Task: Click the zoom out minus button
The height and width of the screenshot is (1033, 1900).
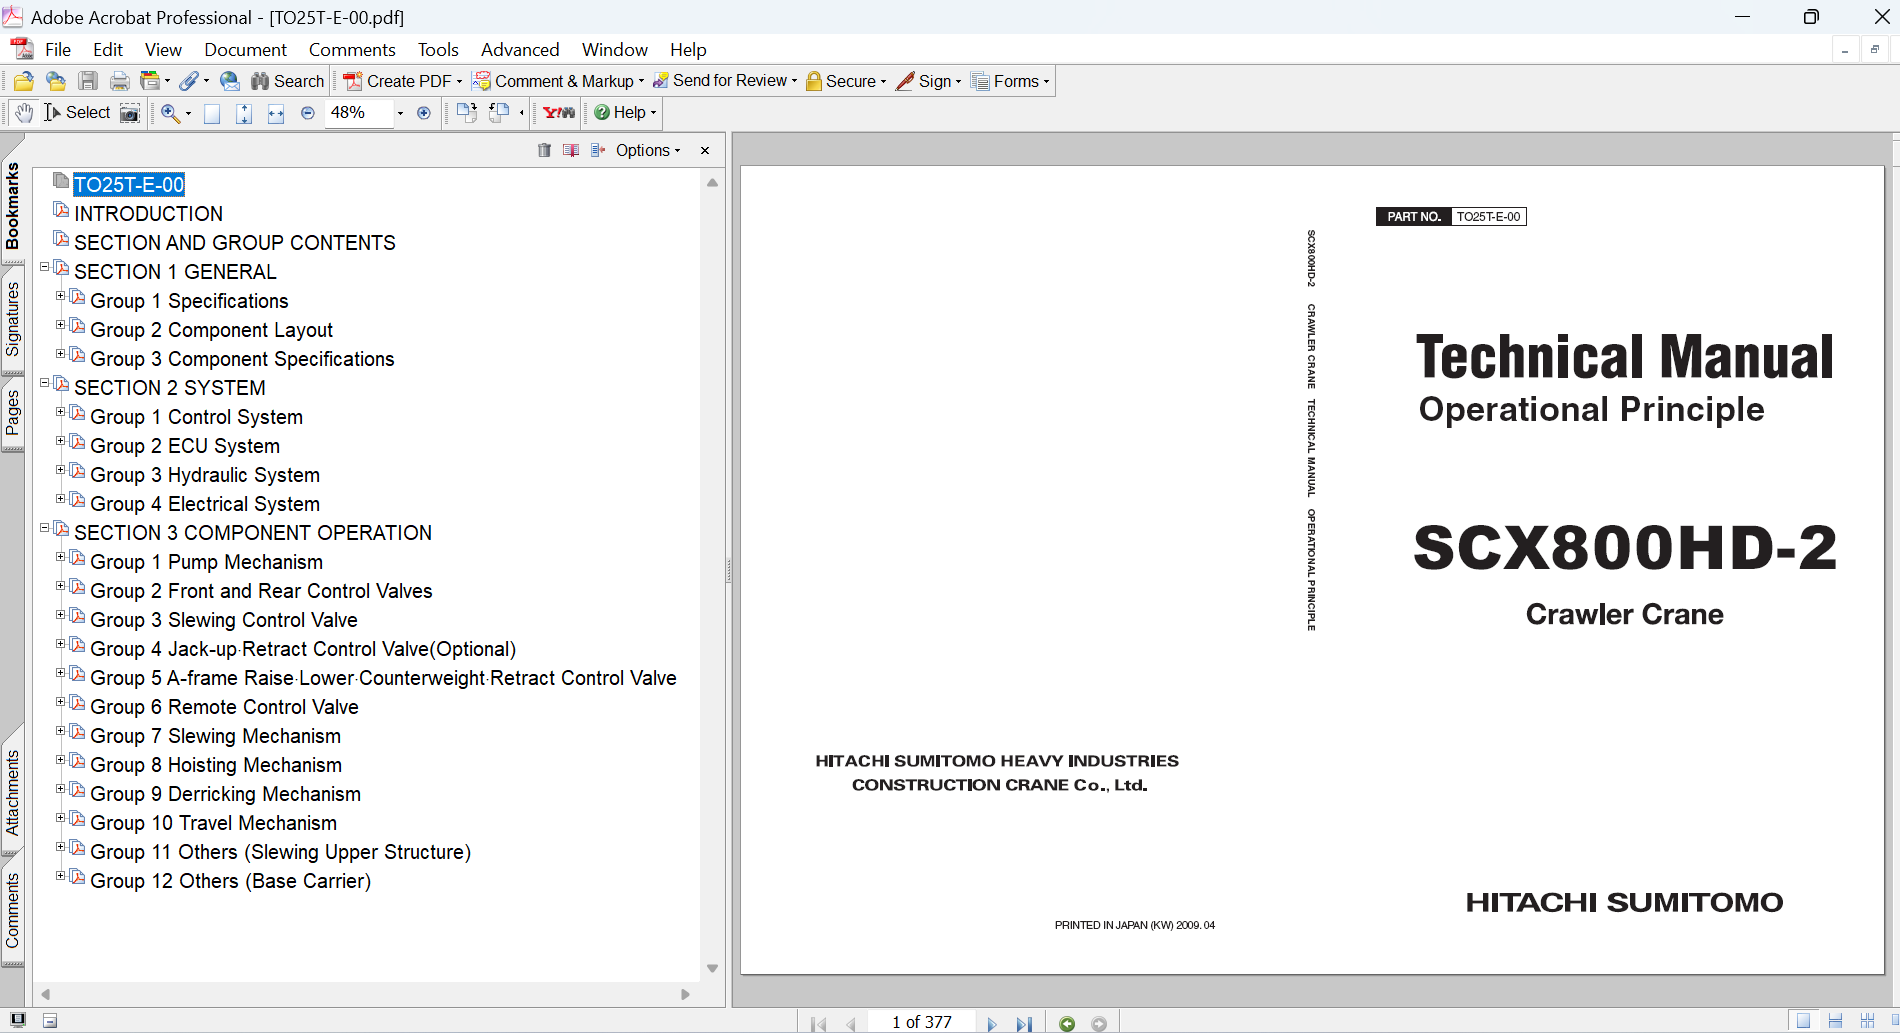Action: point(308,113)
